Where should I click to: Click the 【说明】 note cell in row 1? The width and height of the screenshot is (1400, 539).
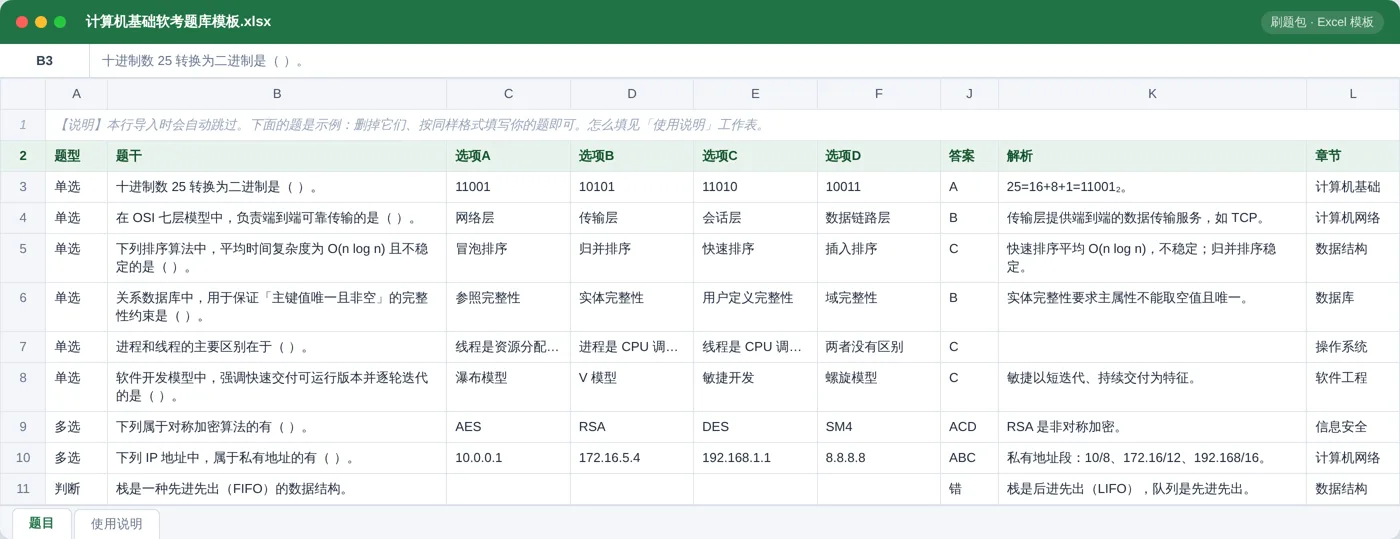pos(722,125)
